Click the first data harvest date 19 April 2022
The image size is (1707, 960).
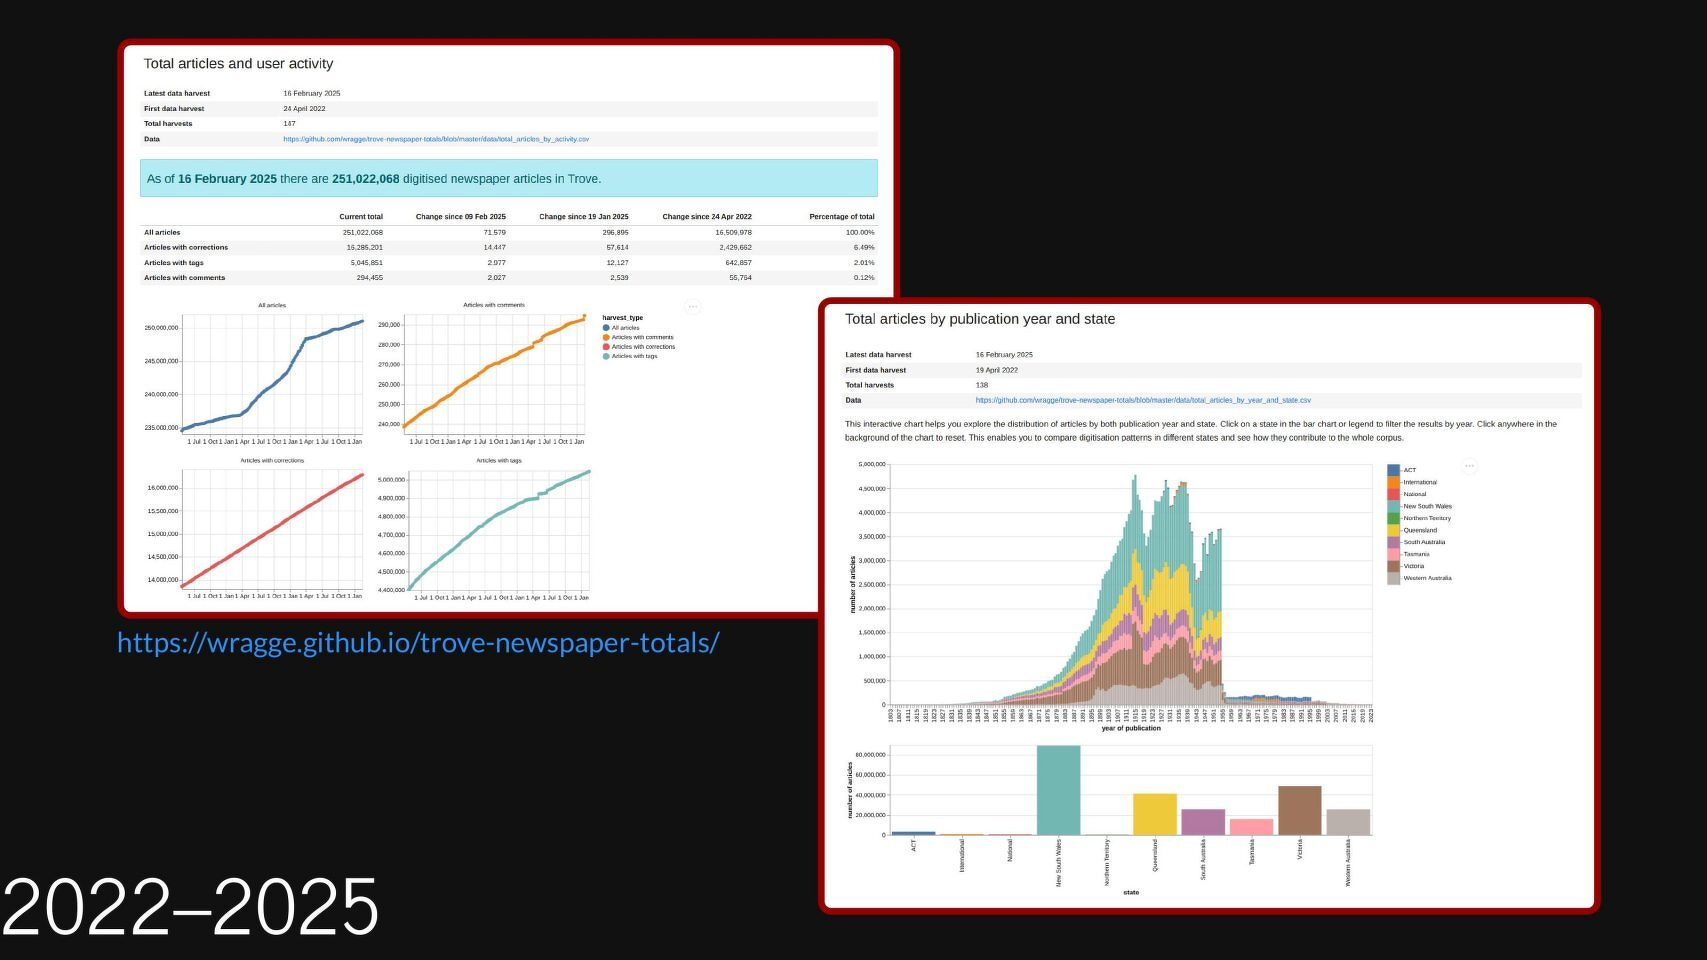997,370
